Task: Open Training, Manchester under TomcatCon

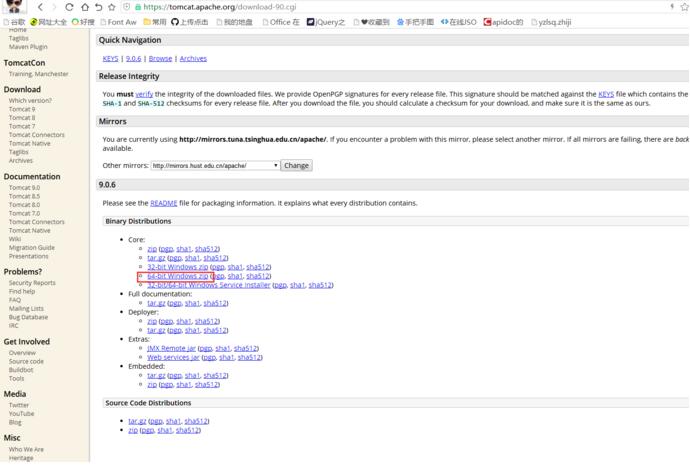Action: [x=38, y=74]
